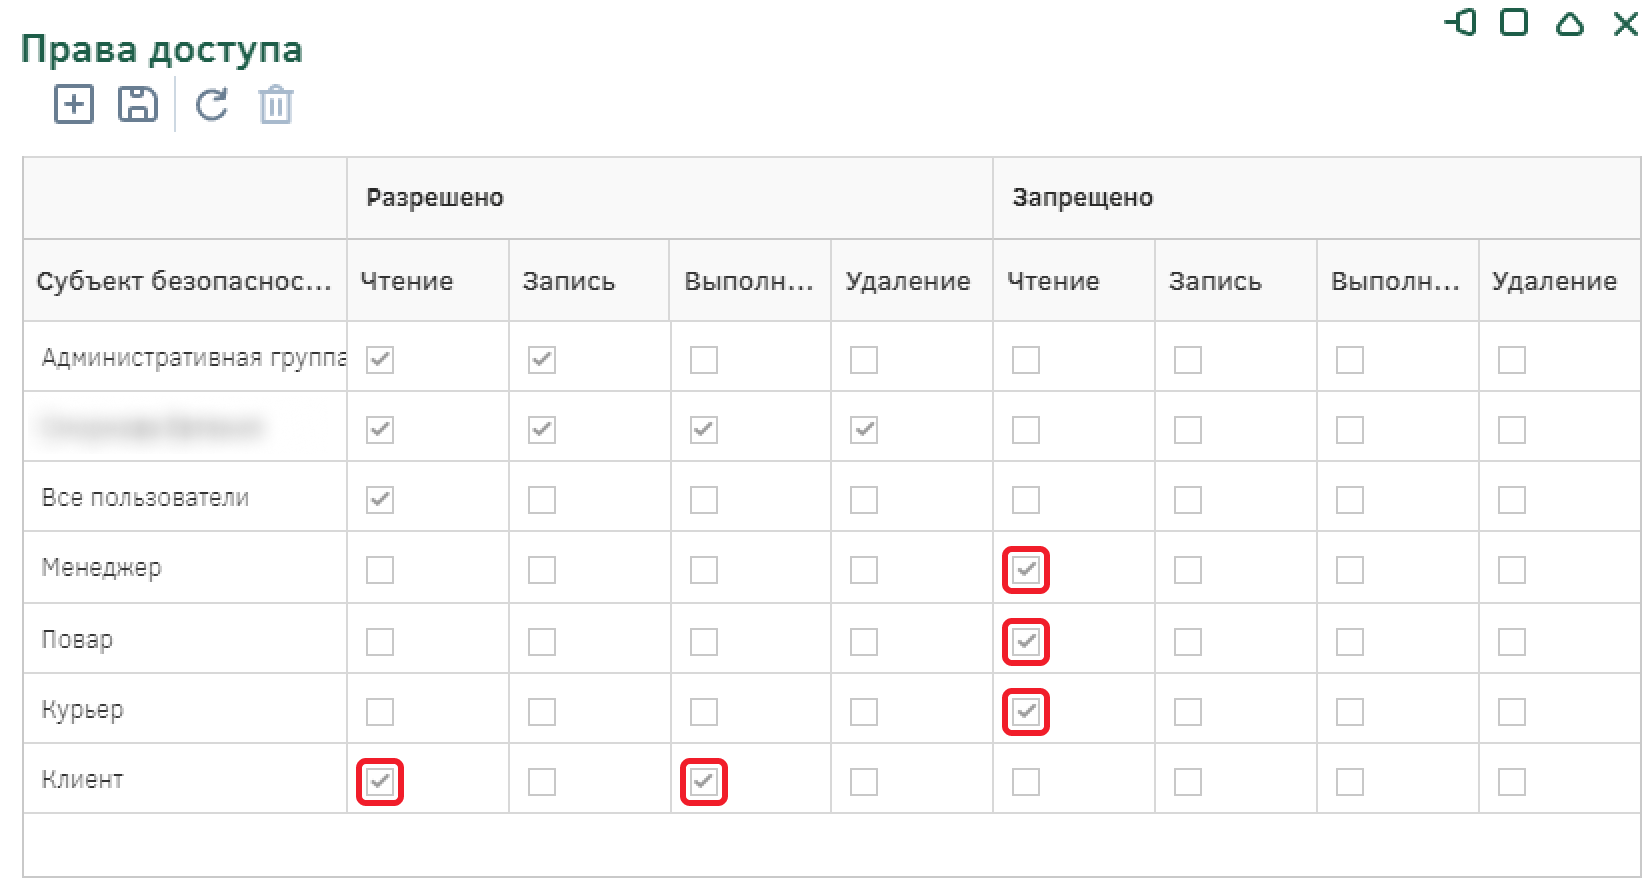Click the trash delete icon in toolbar

click(x=276, y=105)
